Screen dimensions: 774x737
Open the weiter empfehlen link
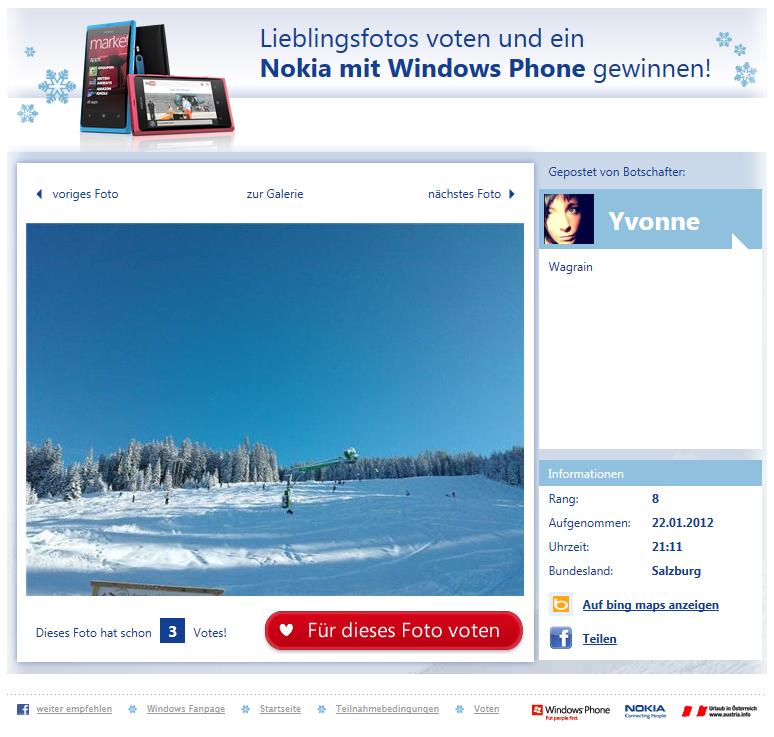(74, 709)
